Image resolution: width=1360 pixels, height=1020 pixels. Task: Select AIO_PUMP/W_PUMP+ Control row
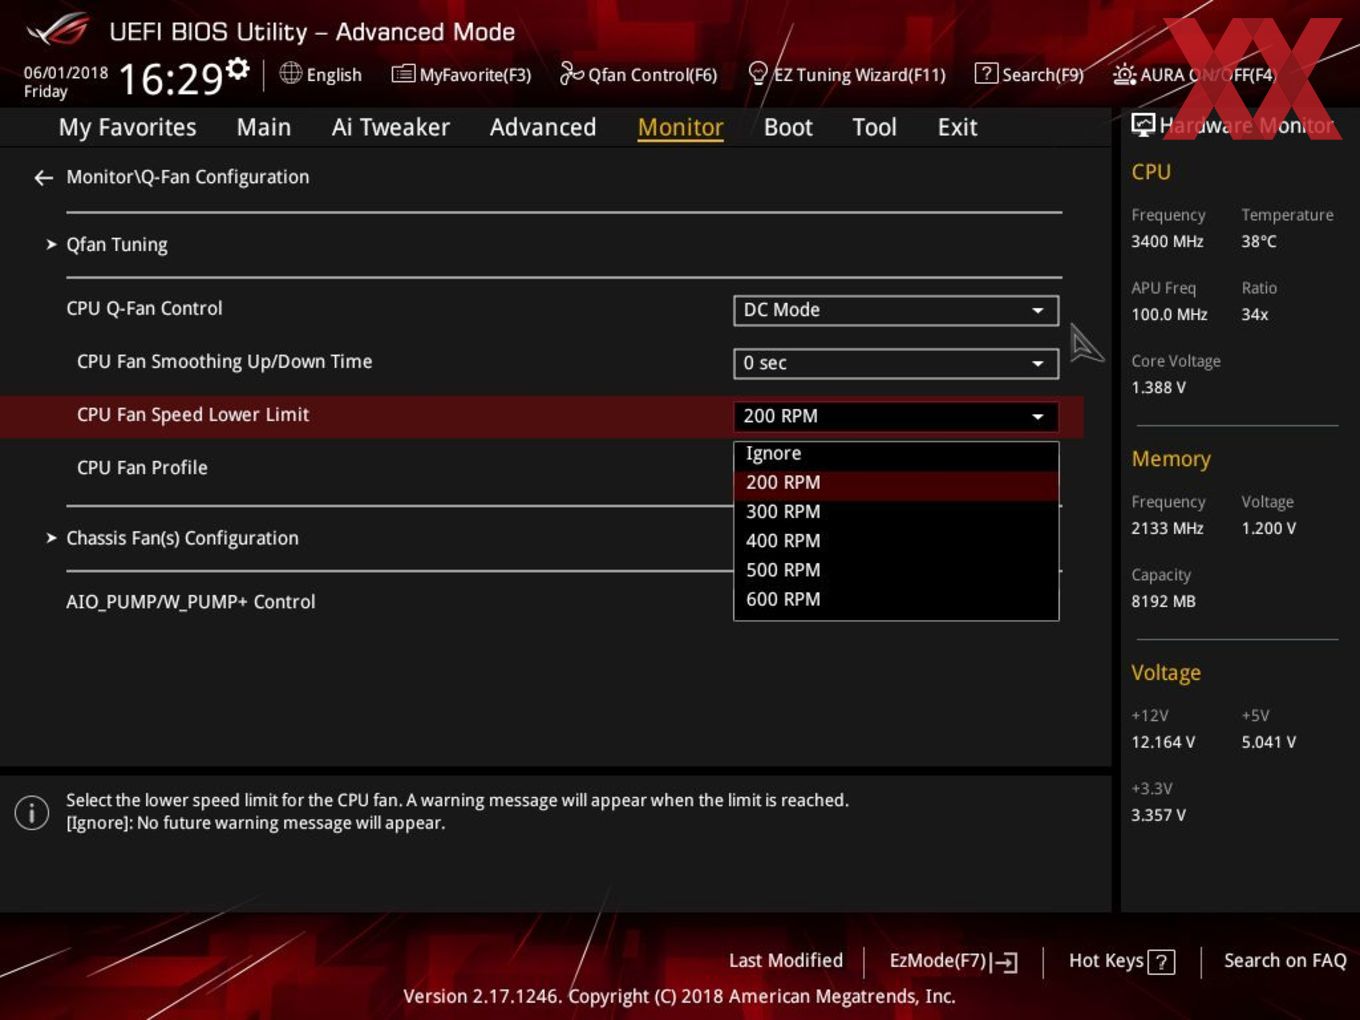pyautogui.click(x=191, y=602)
